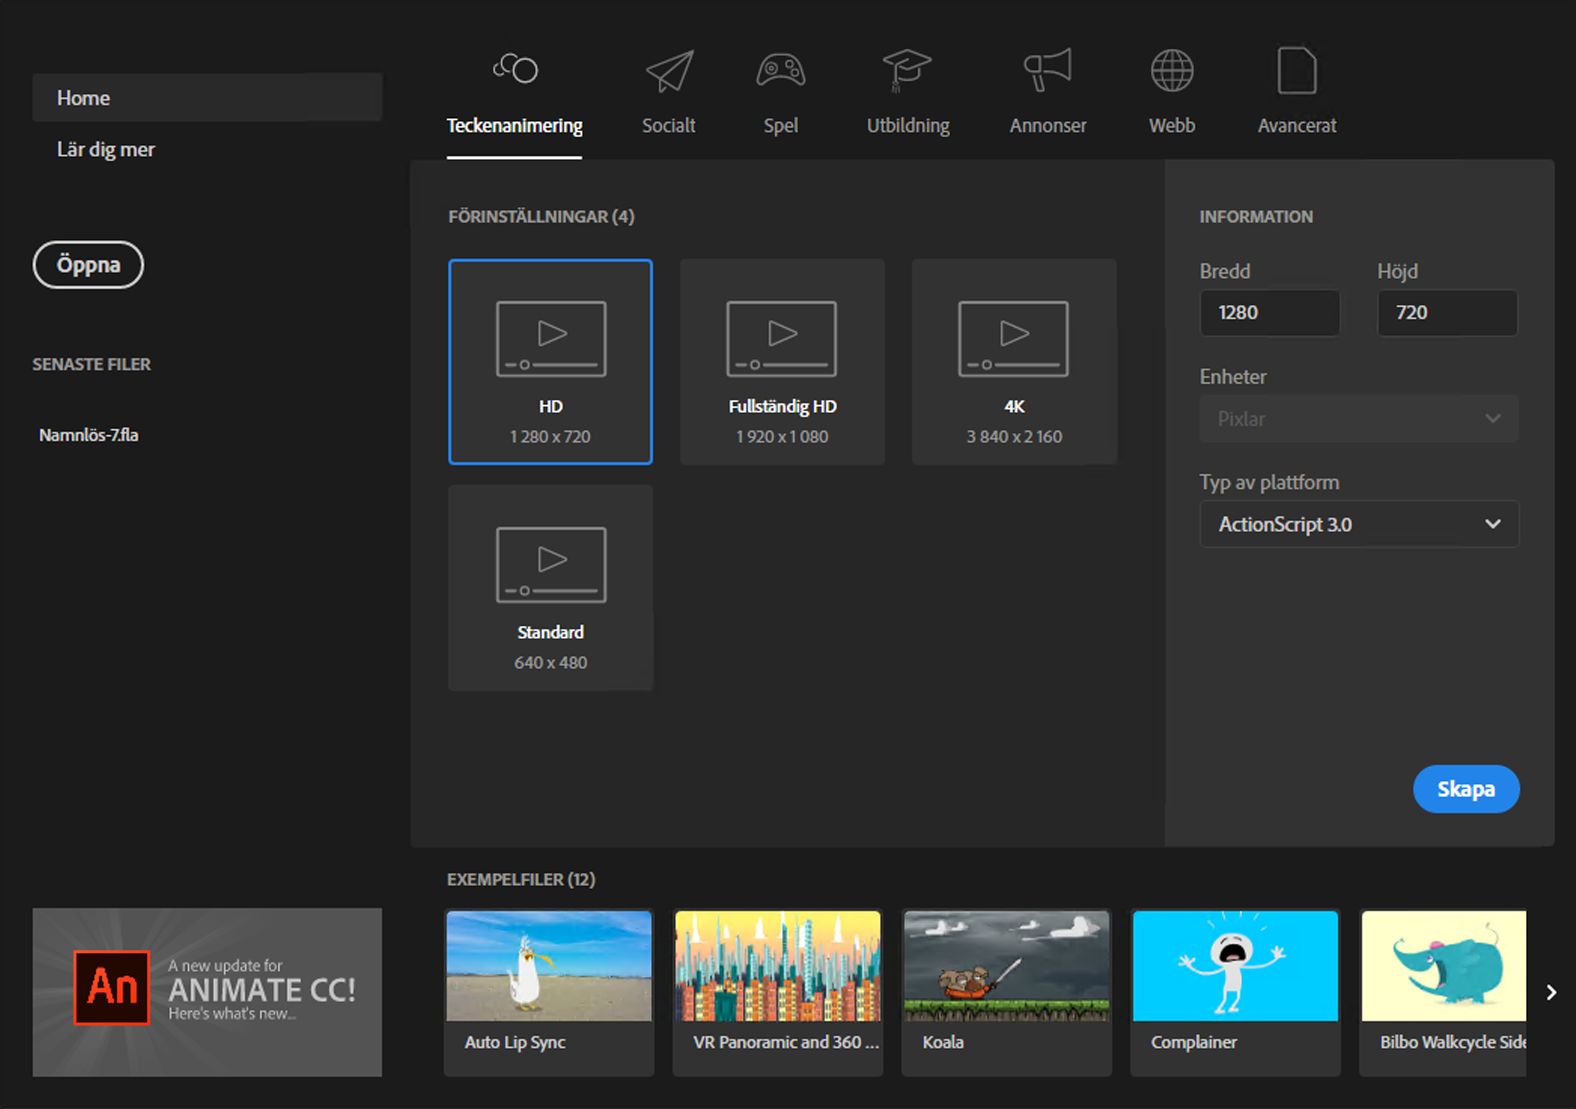This screenshot has width=1576, height=1109.
Task: Go to the Annonser tab
Action: click(1048, 125)
